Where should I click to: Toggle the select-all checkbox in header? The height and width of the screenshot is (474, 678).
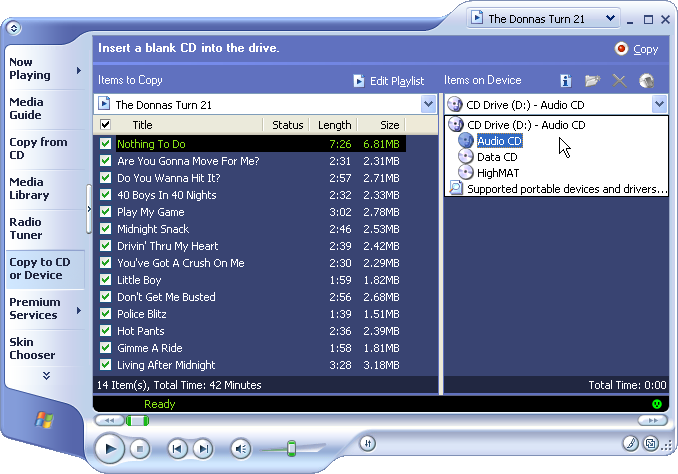click(106, 125)
